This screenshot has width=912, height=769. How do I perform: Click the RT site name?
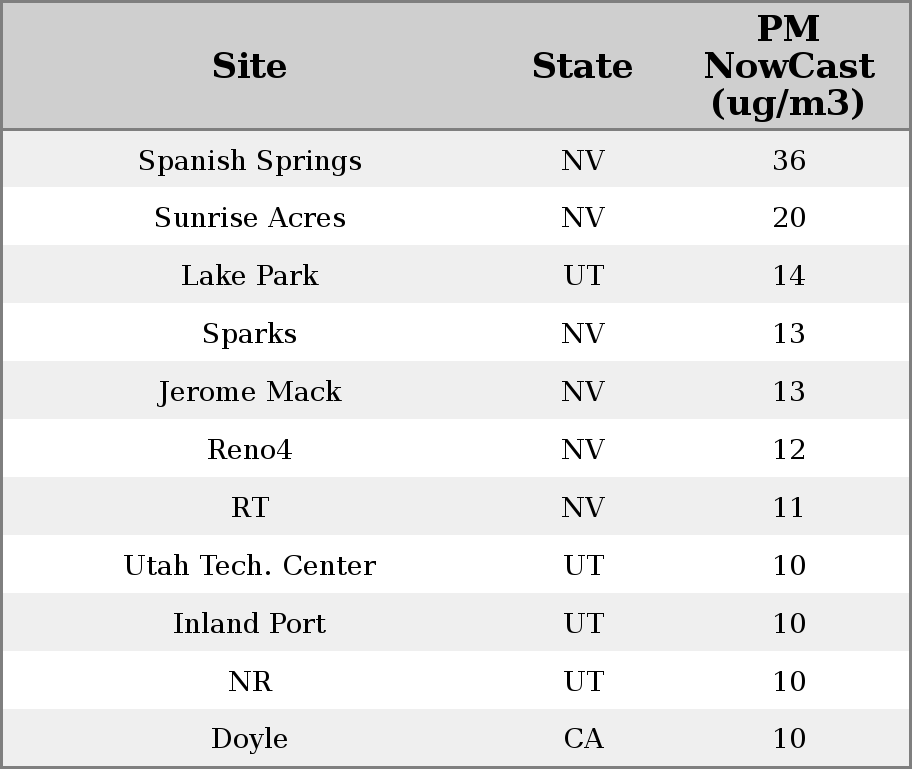click(249, 508)
